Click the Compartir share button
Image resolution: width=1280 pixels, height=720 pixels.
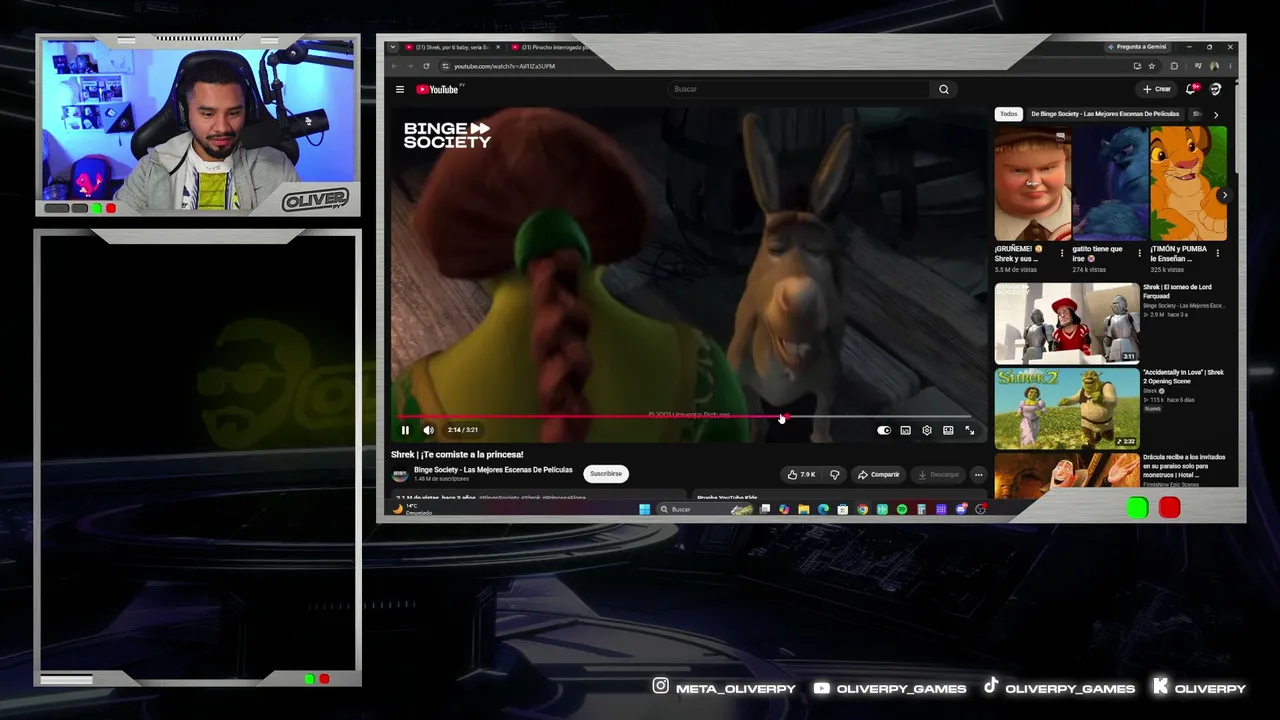point(879,474)
